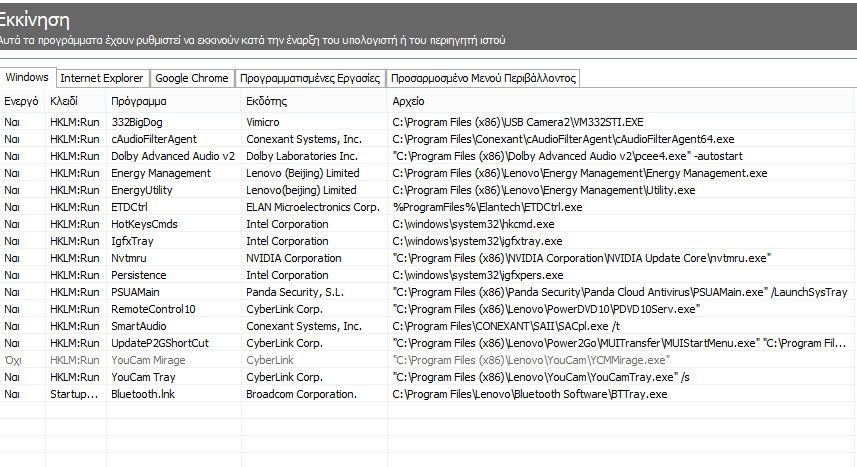Click the Broadcom Corporation. publisher cell
Image resolution: width=857 pixels, height=467 pixels.
[301, 393]
